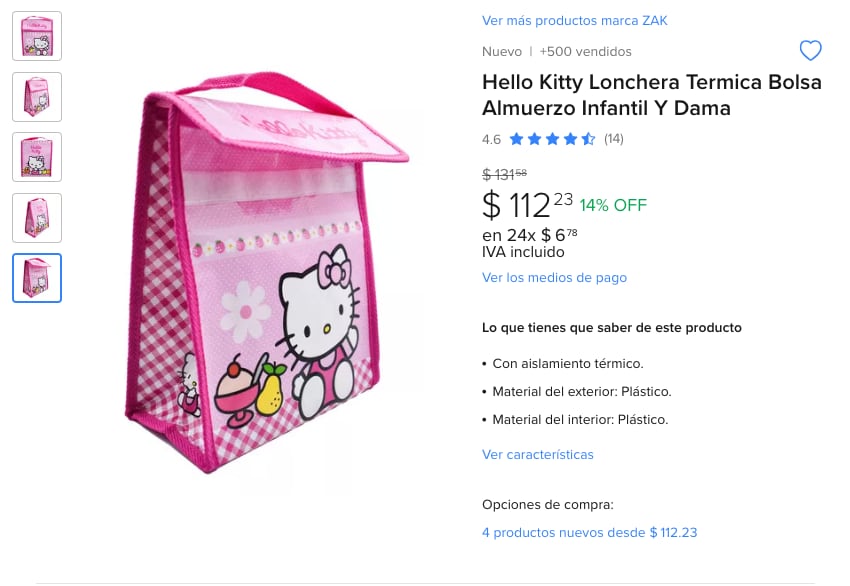The height and width of the screenshot is (586, 850).
Task: Click the current price $112.23
Action: (x=527, y=205)
